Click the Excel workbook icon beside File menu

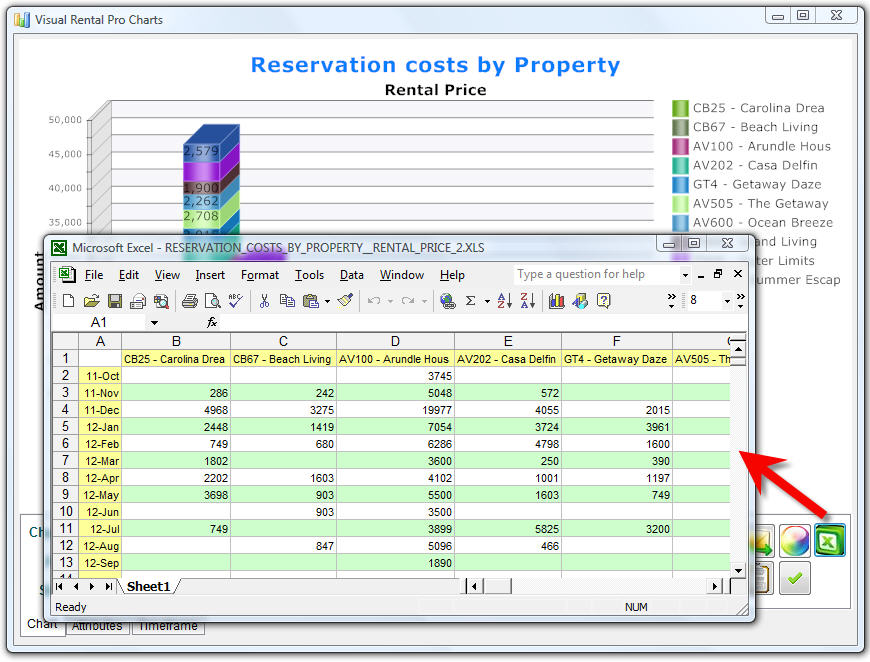click(67, 274)
